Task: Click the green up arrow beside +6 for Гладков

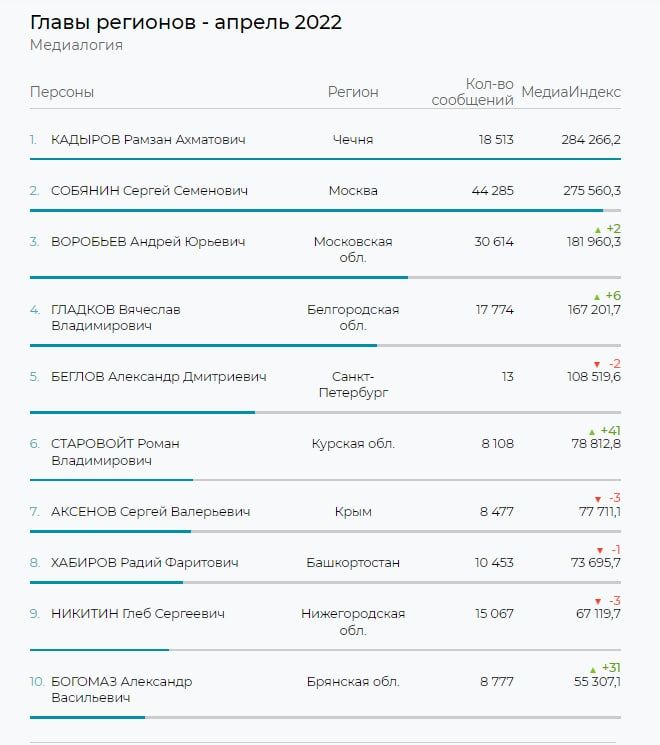Action: (x=596, y=297)
